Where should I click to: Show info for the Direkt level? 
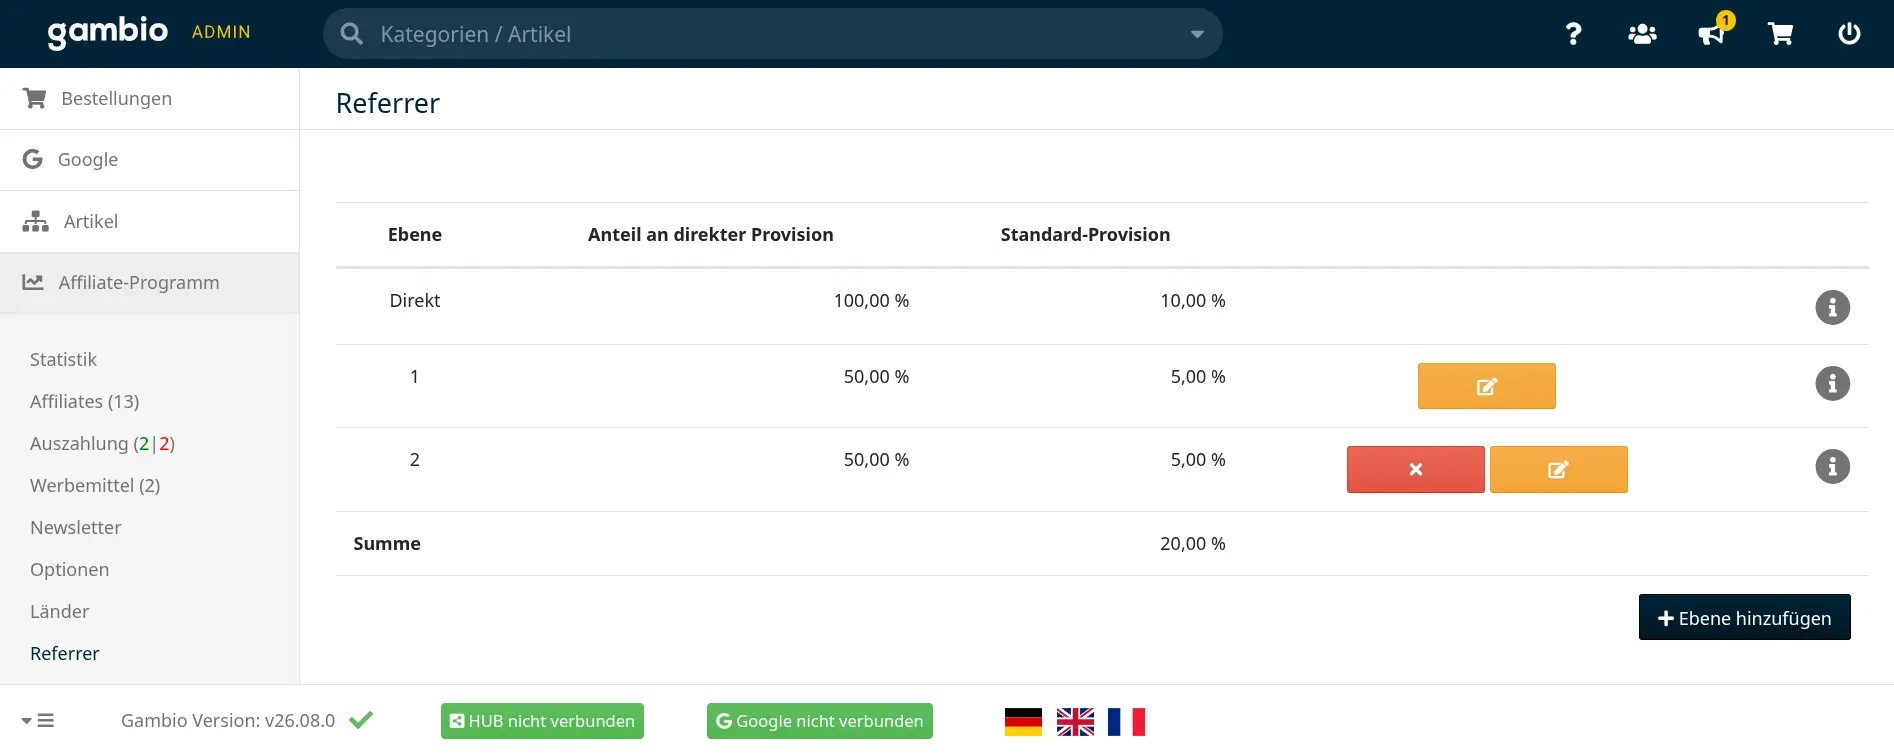[x=1832, y=307]
